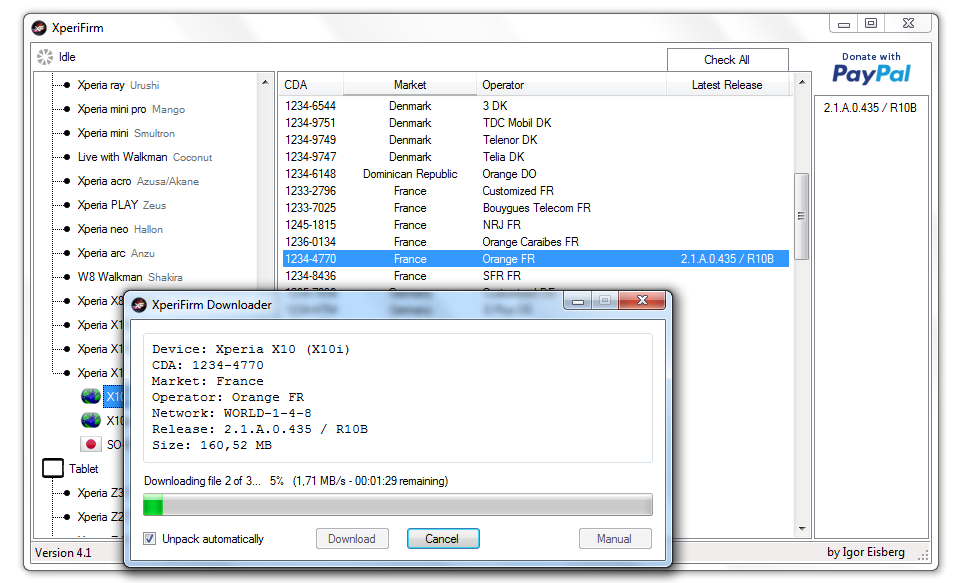Image resolution: width=958 pixels, height=583 pixels.
Task: Select Xperia mini pro Mango device
Action: coord(131,109)
